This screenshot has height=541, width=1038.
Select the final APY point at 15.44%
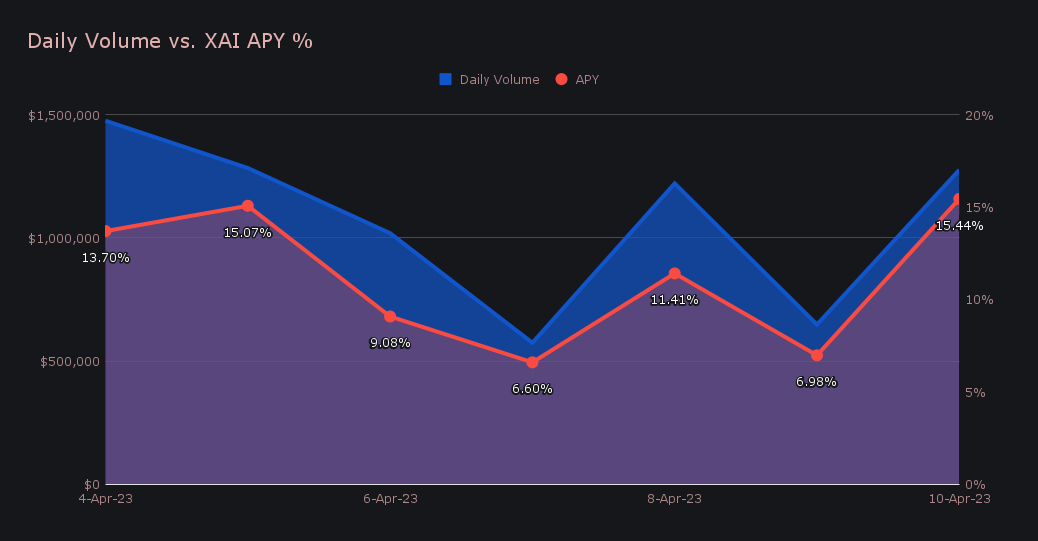point(957,200)
